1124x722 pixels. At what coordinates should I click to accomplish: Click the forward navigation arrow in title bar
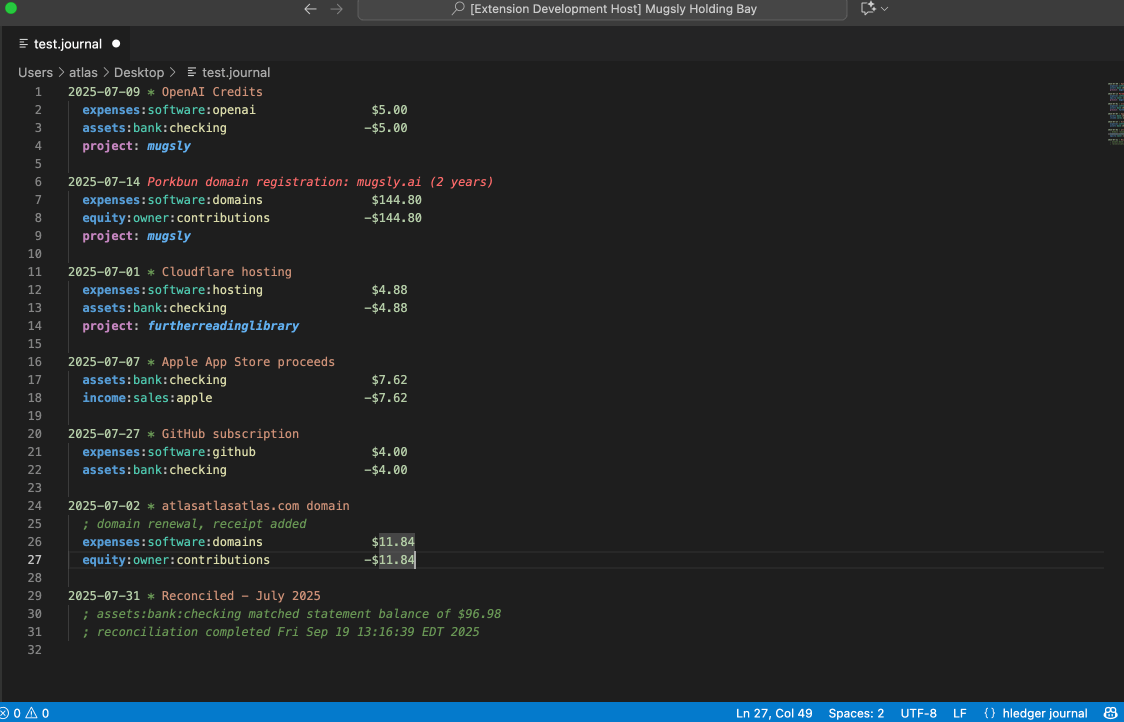pos(338,8)
